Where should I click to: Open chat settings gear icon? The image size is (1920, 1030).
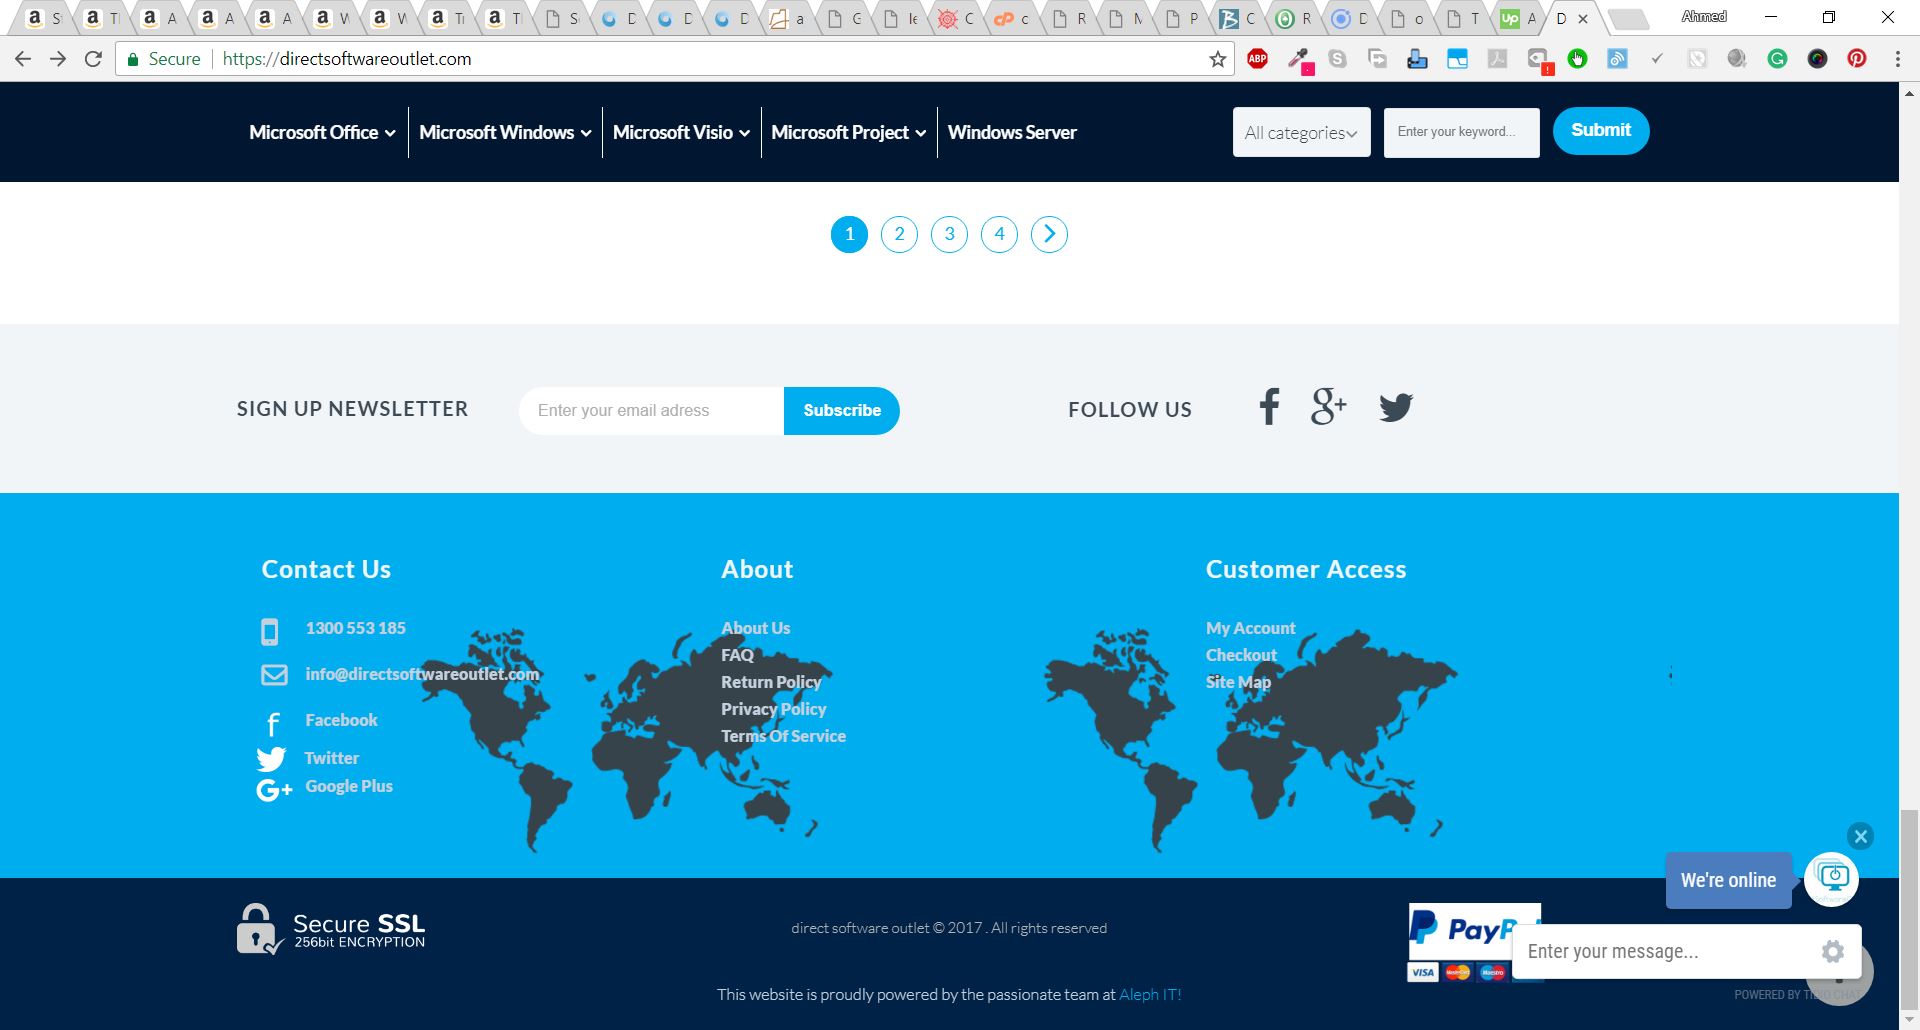tap(1833, 951)
